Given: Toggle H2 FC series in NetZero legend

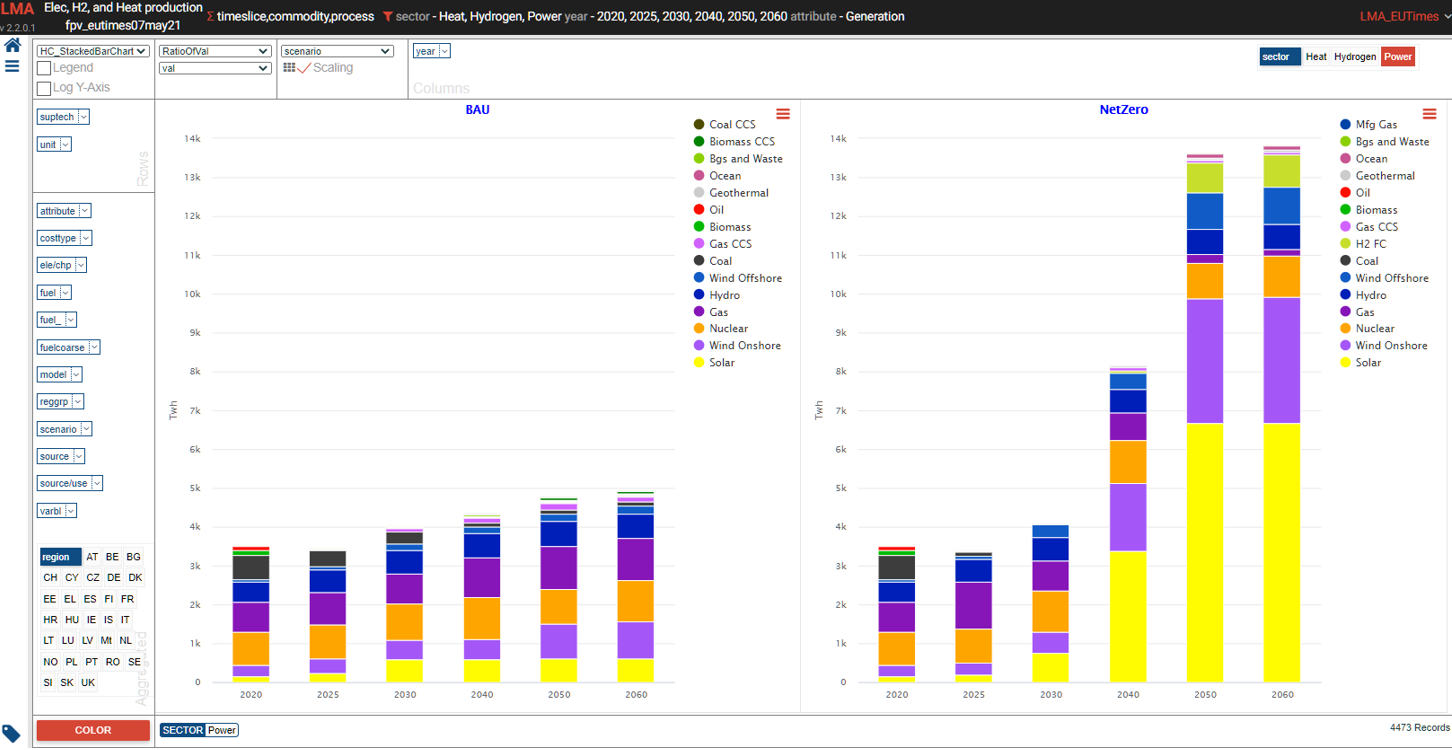Looking at the screenshot, I should 1362,244.
